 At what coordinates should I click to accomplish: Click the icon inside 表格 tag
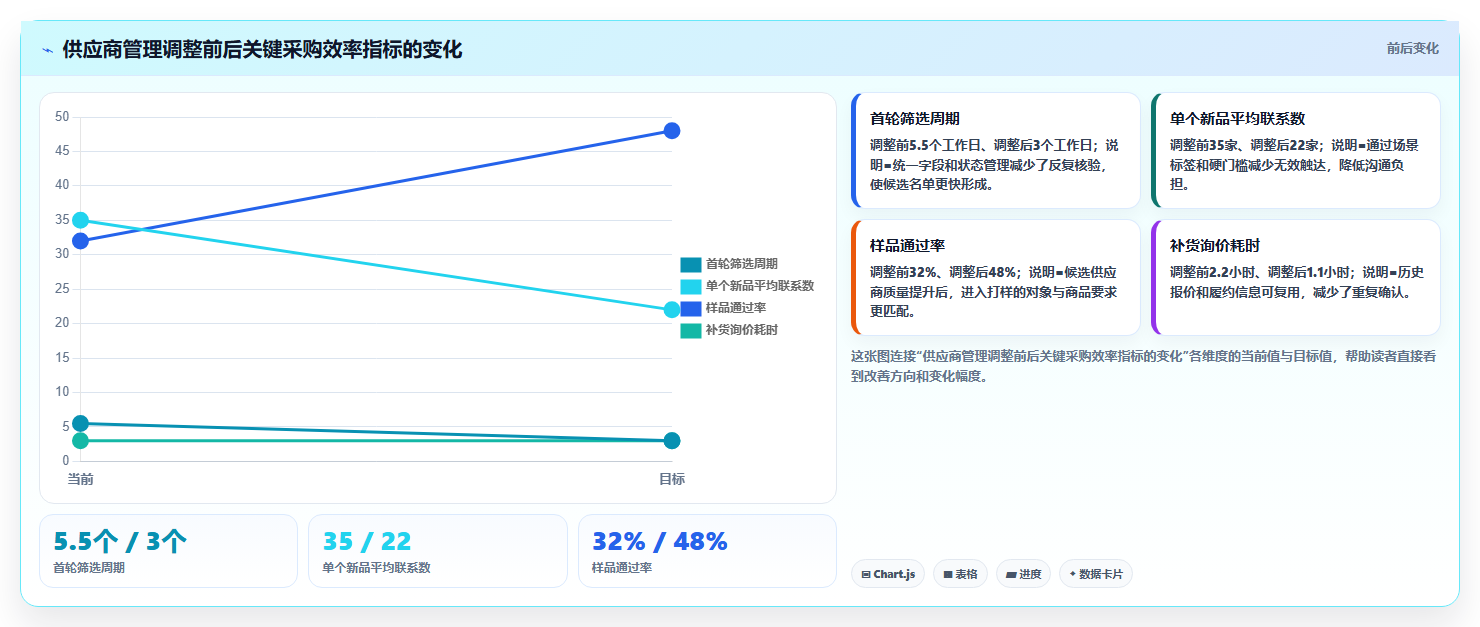click(x=947, y=575)
